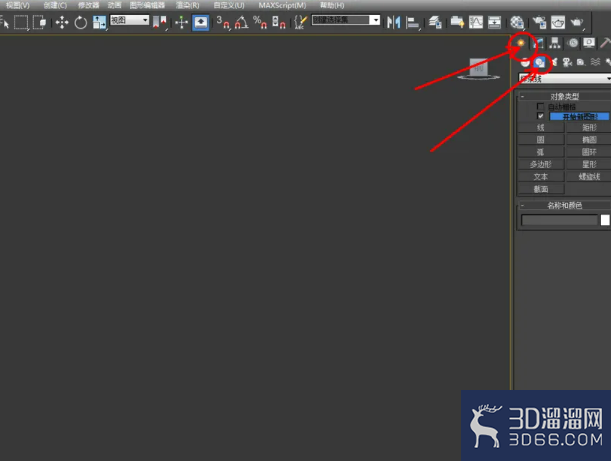Viewport: 611px width, 461px height.
Task: Open the MAXScript(M) menu
Action: pyautogui.click(x=282, y=5)
